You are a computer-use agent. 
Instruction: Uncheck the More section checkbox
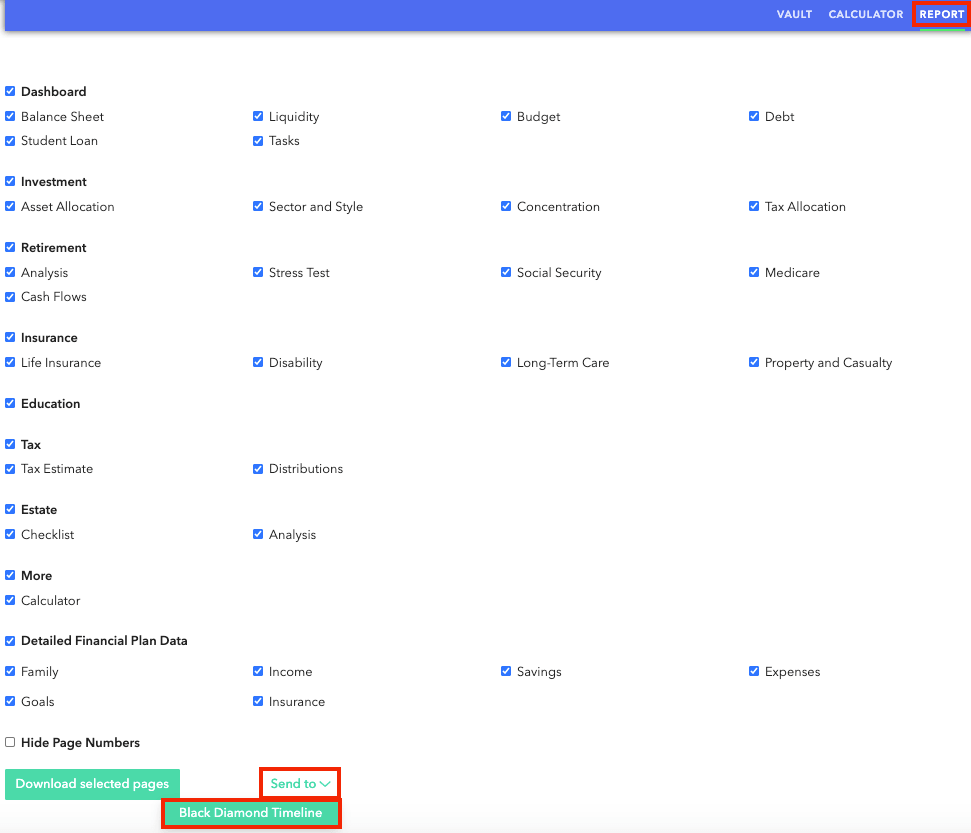[x=10, y=575]
